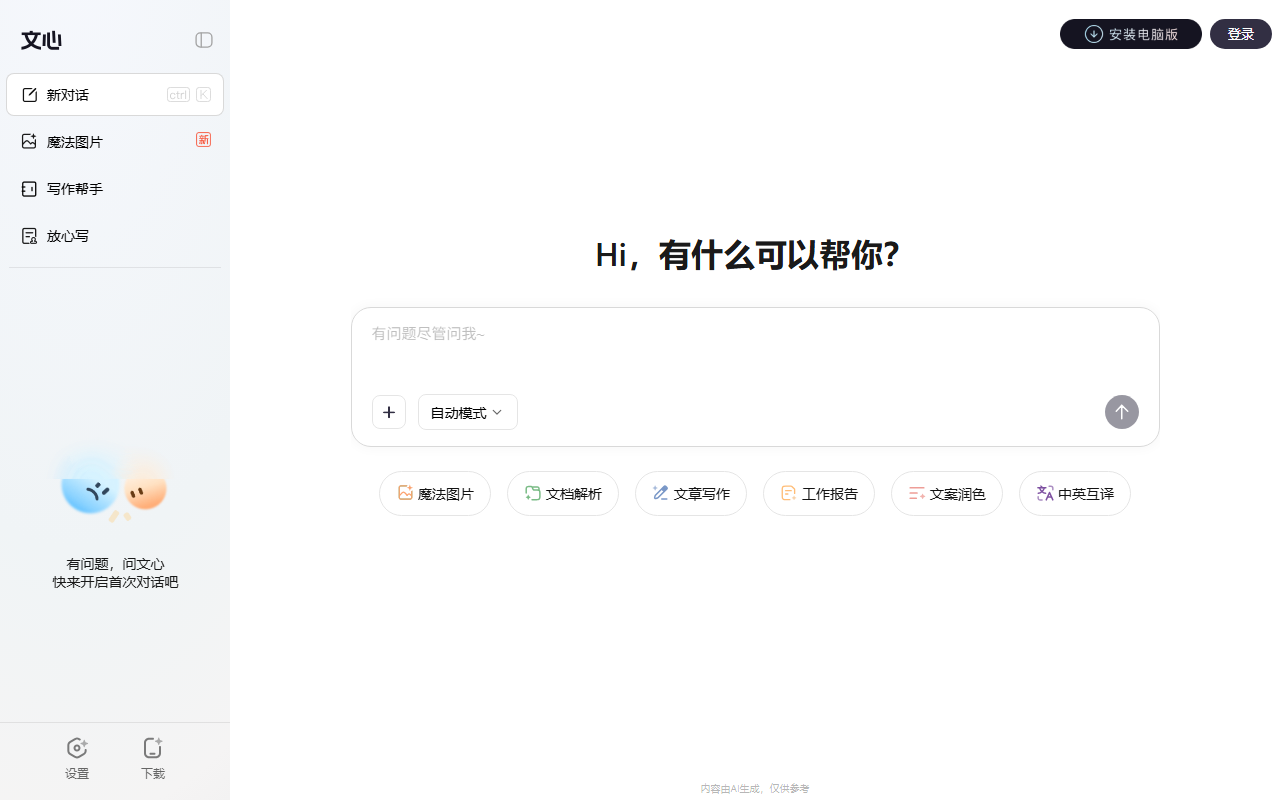1280x800 pixels.
Task: Click the heading Hi，有什么可以帮你?
Action: (748, 255)
